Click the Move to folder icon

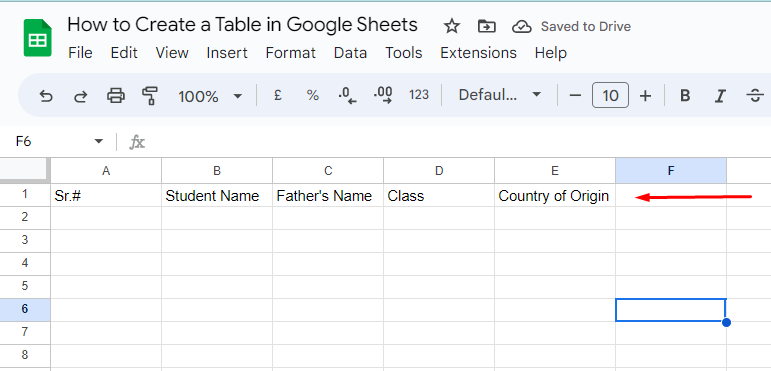(x=486, y=26)
